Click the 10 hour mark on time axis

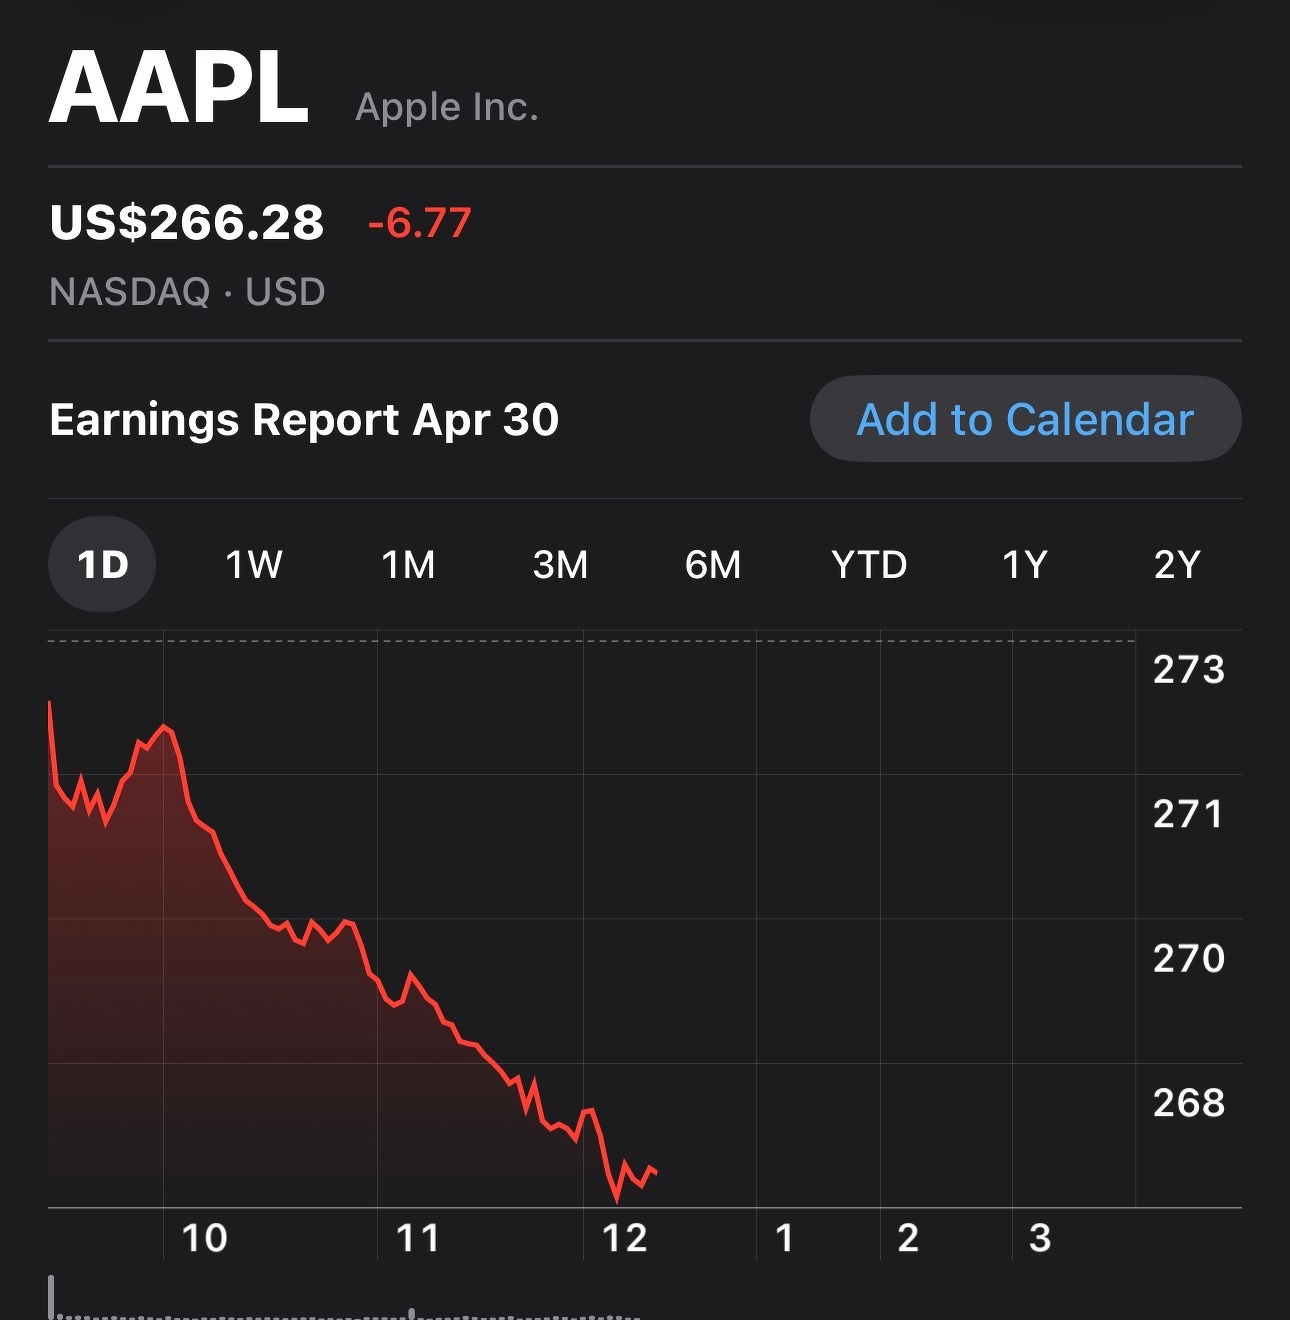tap(204, 1238)
